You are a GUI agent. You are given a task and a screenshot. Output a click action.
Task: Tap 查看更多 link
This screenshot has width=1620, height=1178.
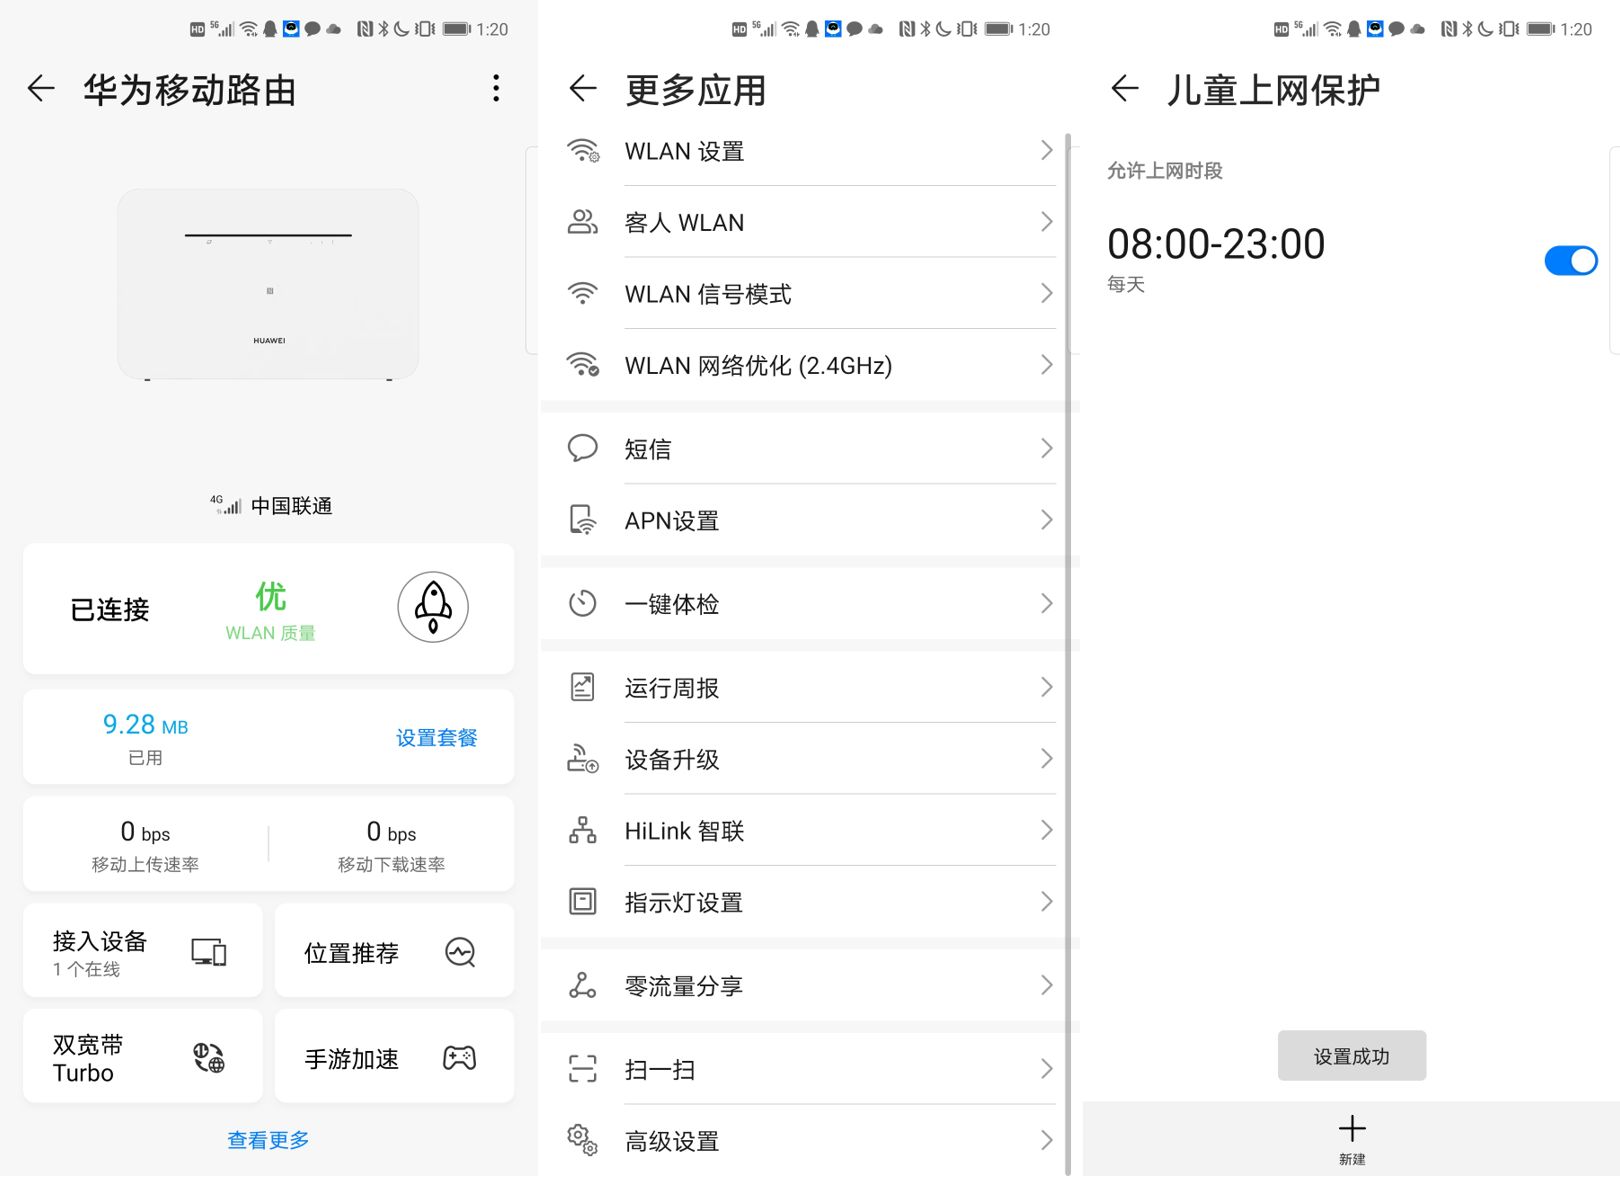(x=268, y=1140)
